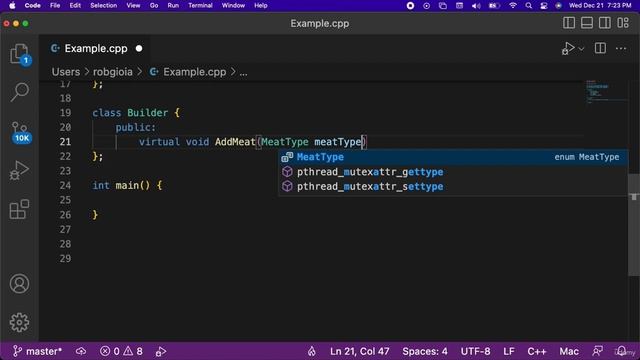Open the notifications bell icon

click(621, 351)
